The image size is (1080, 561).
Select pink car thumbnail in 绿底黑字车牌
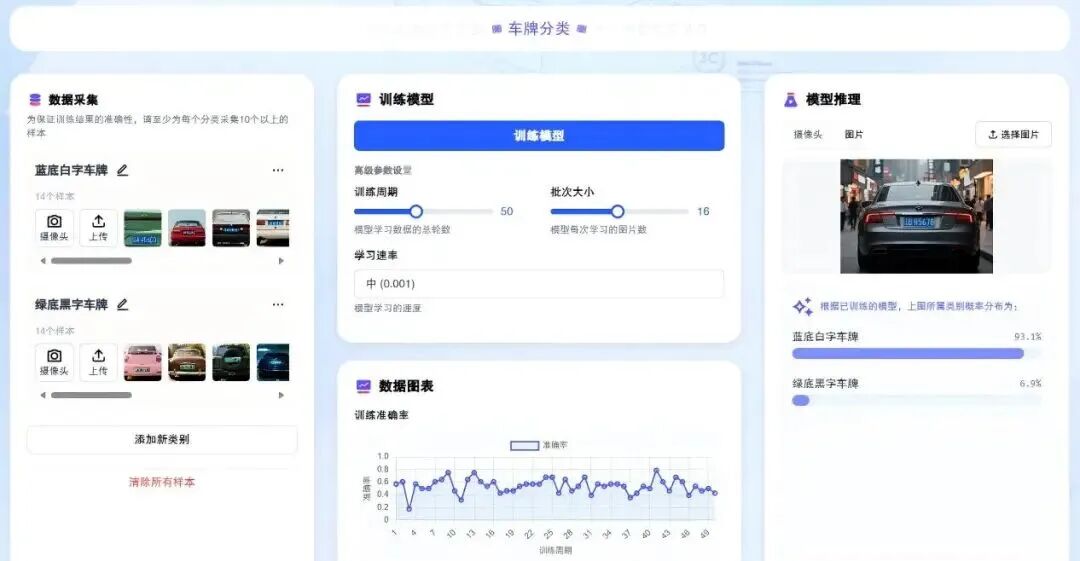point(142,362)
